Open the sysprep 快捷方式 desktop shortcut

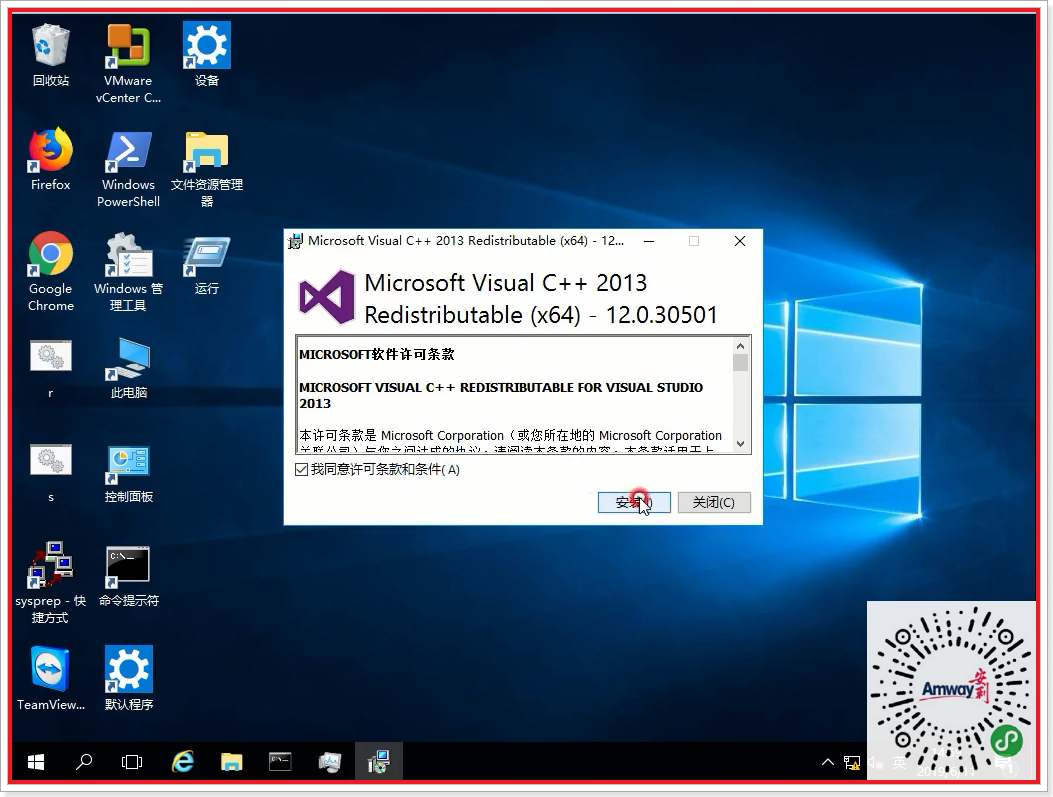click(x=50, y=583)
